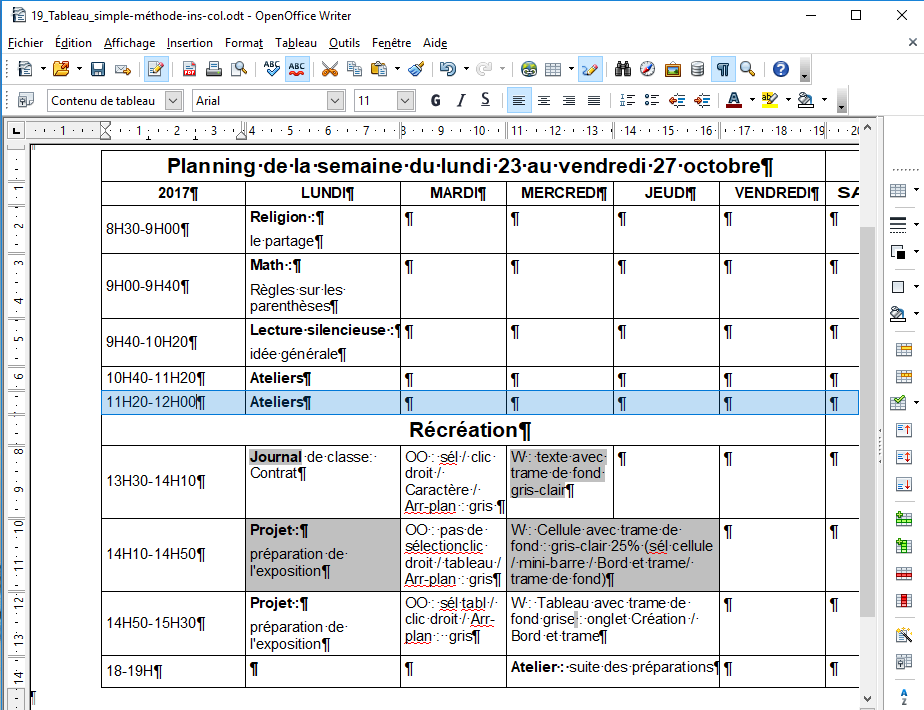Insert a table from the toolbar
The height and width of the screenshot is (710, 924).
coord(553,70)
